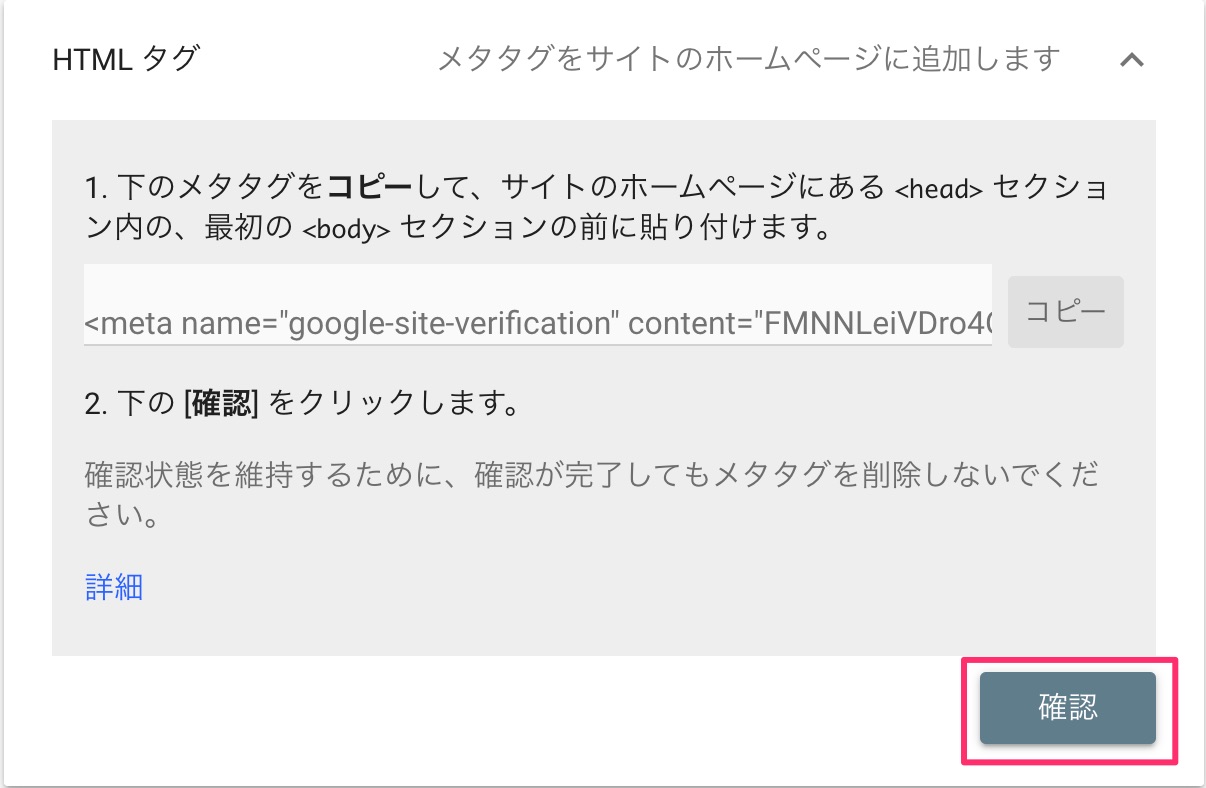This screenshot has height=788, width=1206.
Task: Click the word content= in the meta tag
Action: coord(690,324)
